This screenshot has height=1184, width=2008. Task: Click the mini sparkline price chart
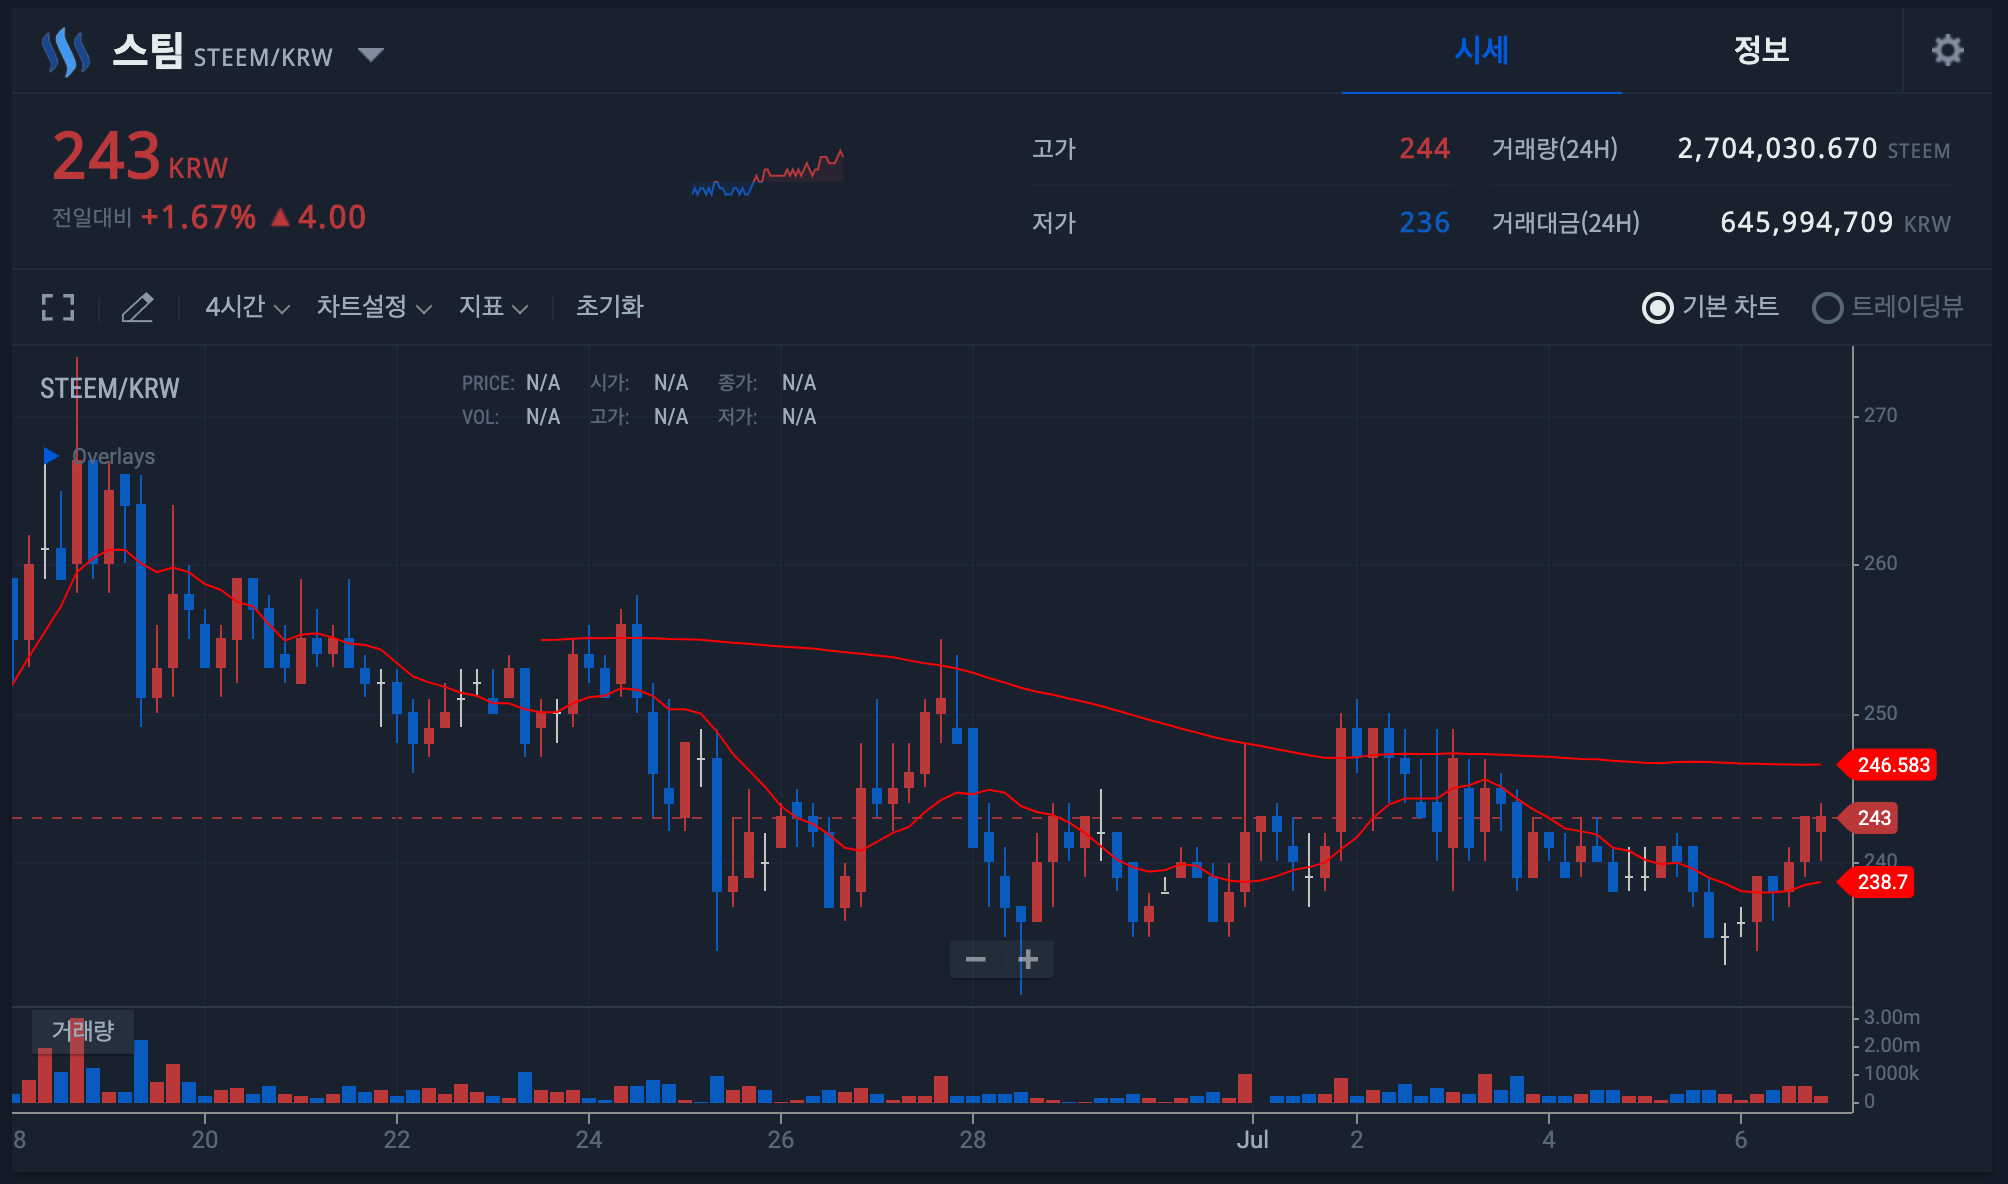pyautogui.click(x=768, y=172)
